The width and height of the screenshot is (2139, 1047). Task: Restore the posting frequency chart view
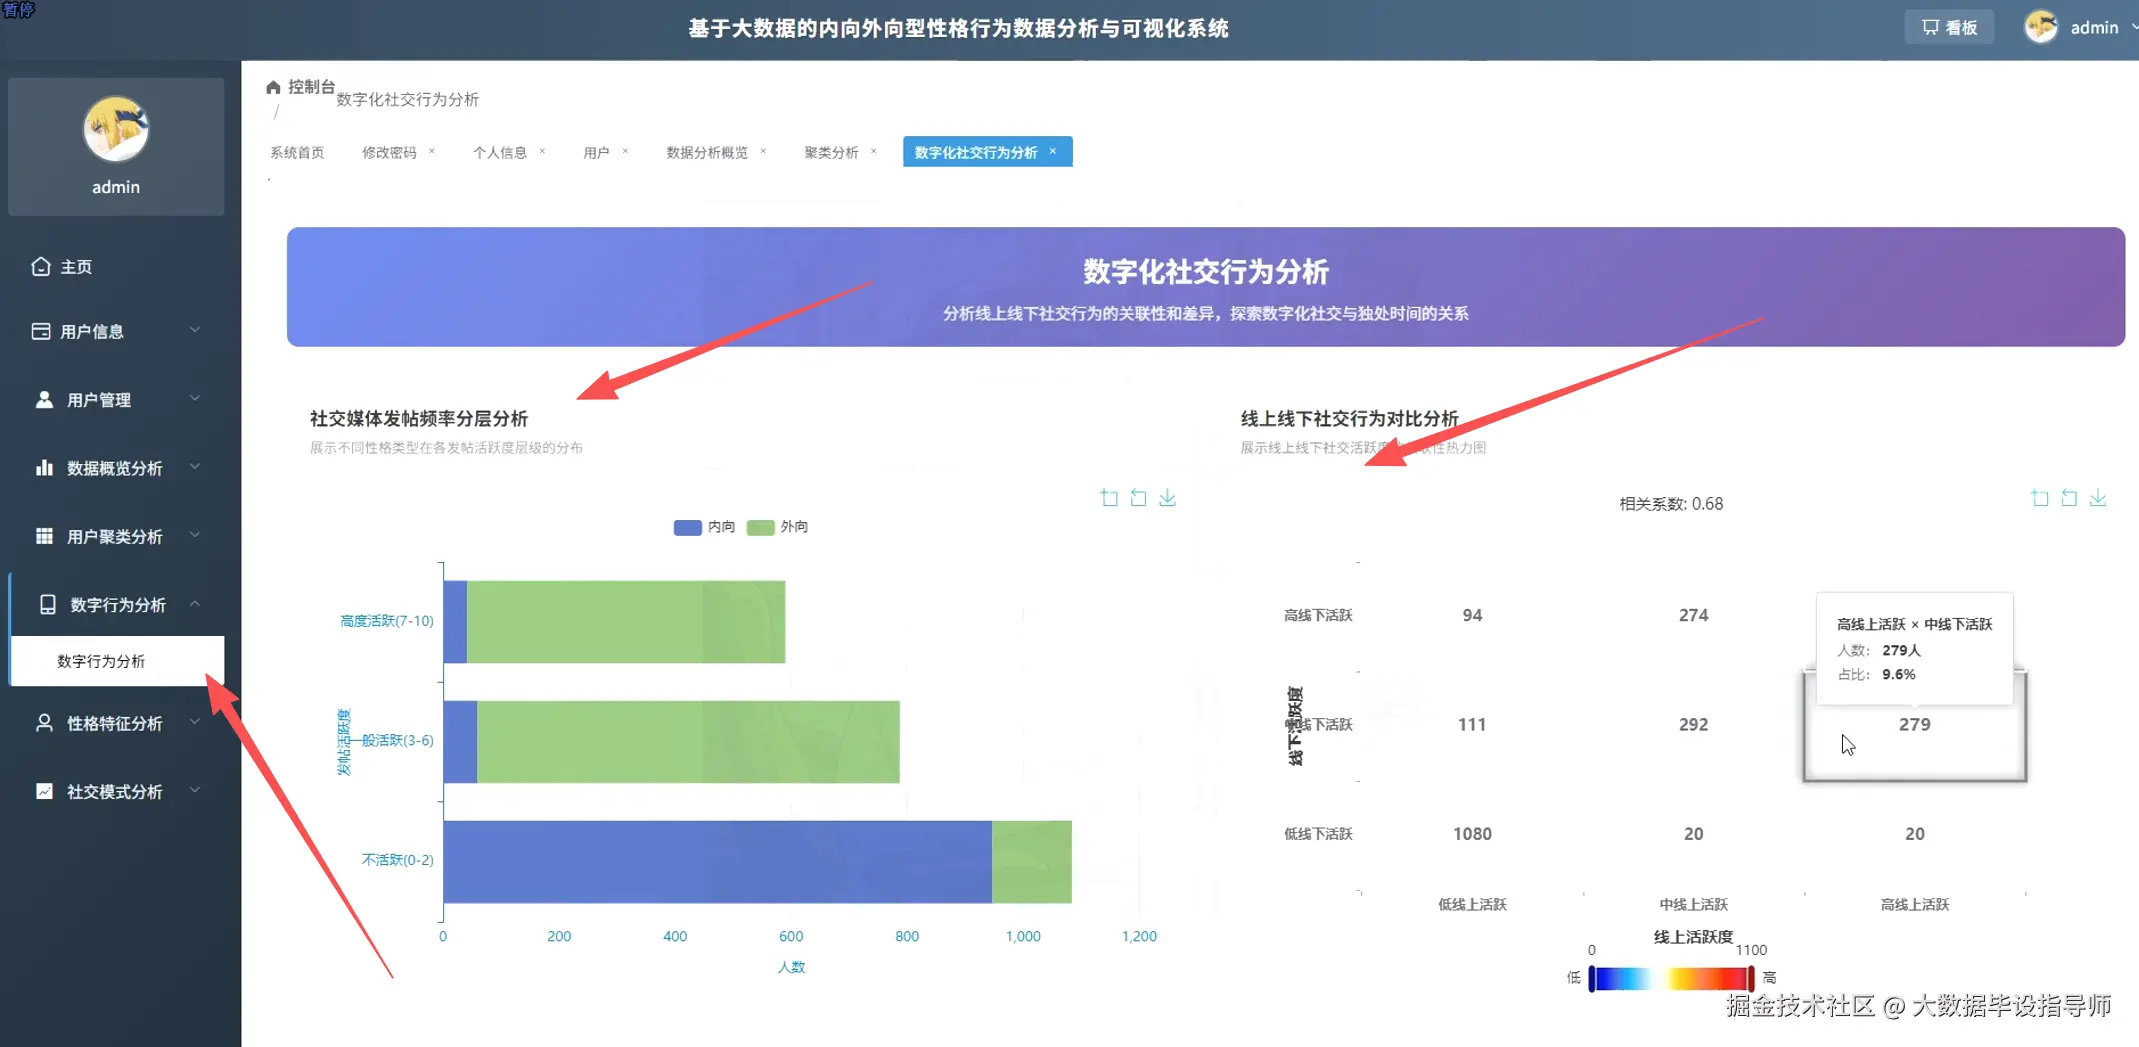point(1138,497)
